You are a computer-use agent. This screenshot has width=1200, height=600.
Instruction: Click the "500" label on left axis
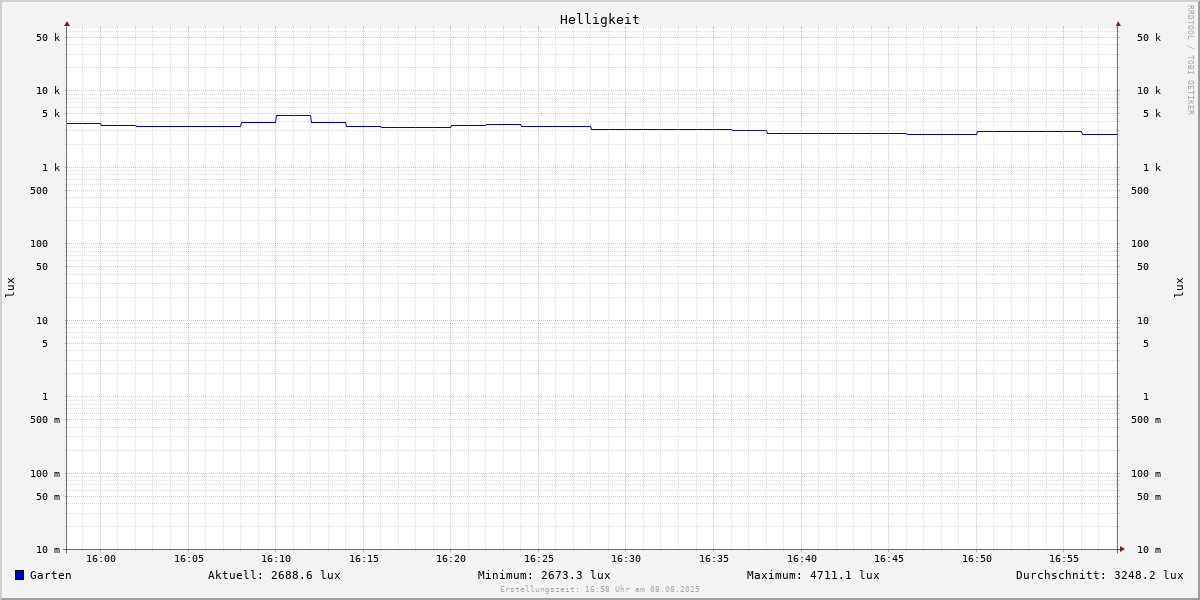pos(39,191)
